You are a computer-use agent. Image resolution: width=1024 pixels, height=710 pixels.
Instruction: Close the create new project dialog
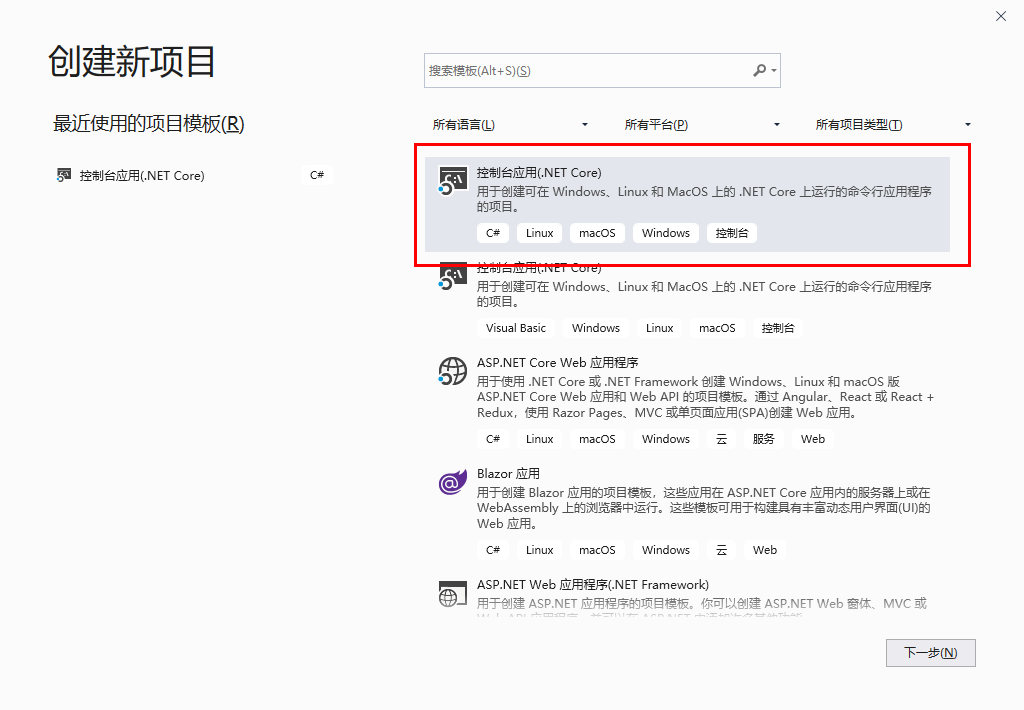coord(1000,16)
